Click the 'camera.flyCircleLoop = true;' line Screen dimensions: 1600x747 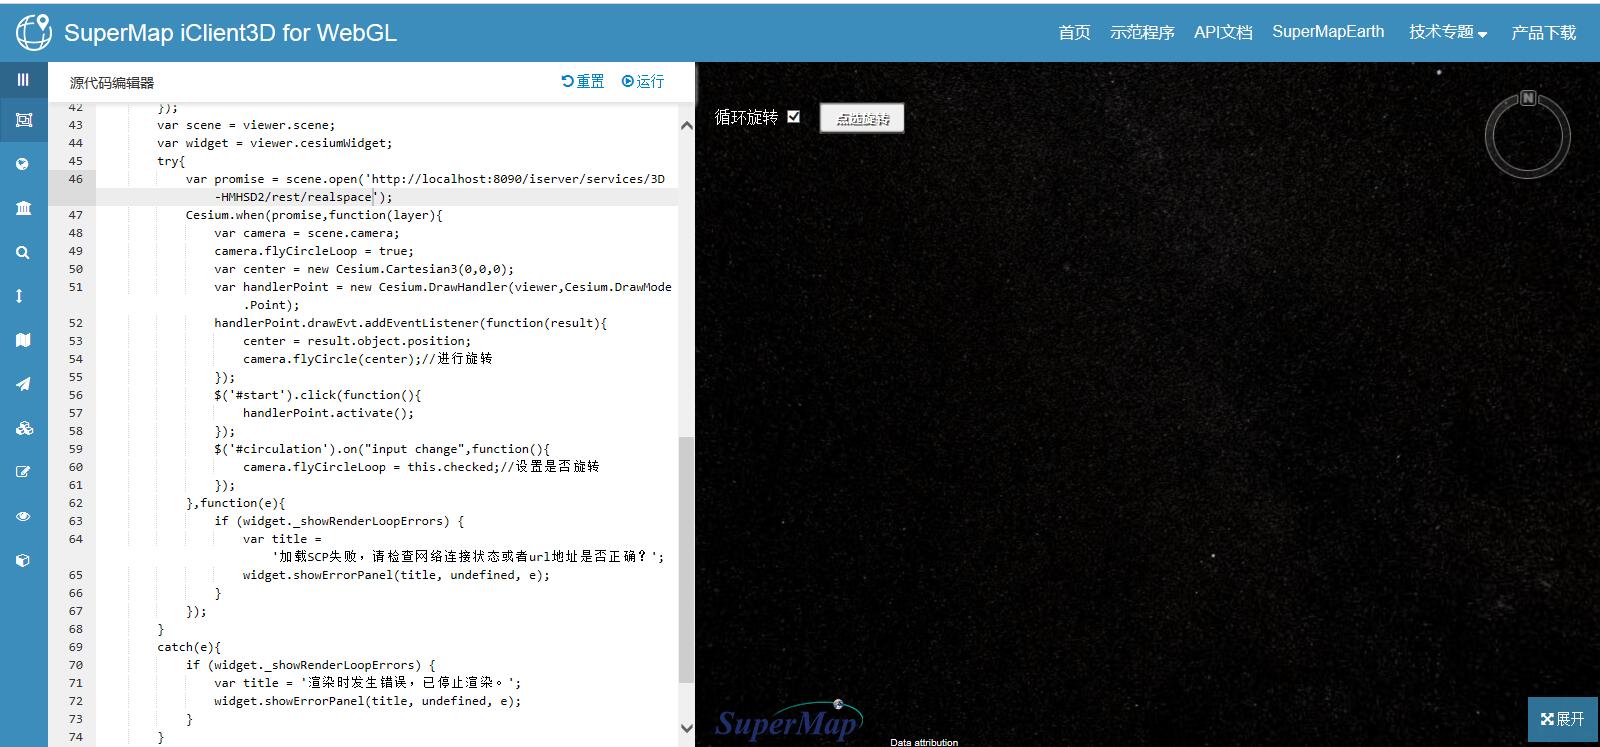[313, 251]
